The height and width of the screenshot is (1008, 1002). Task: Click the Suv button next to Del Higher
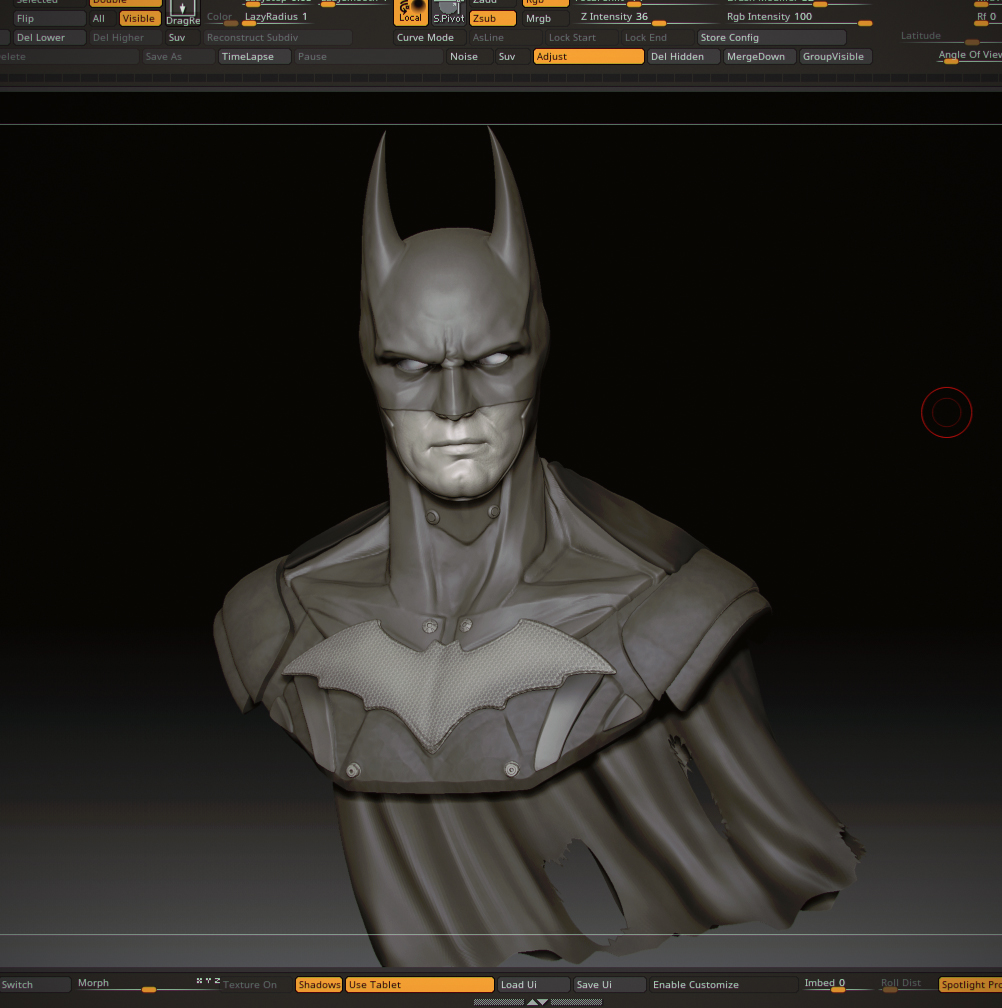(181, 37)
